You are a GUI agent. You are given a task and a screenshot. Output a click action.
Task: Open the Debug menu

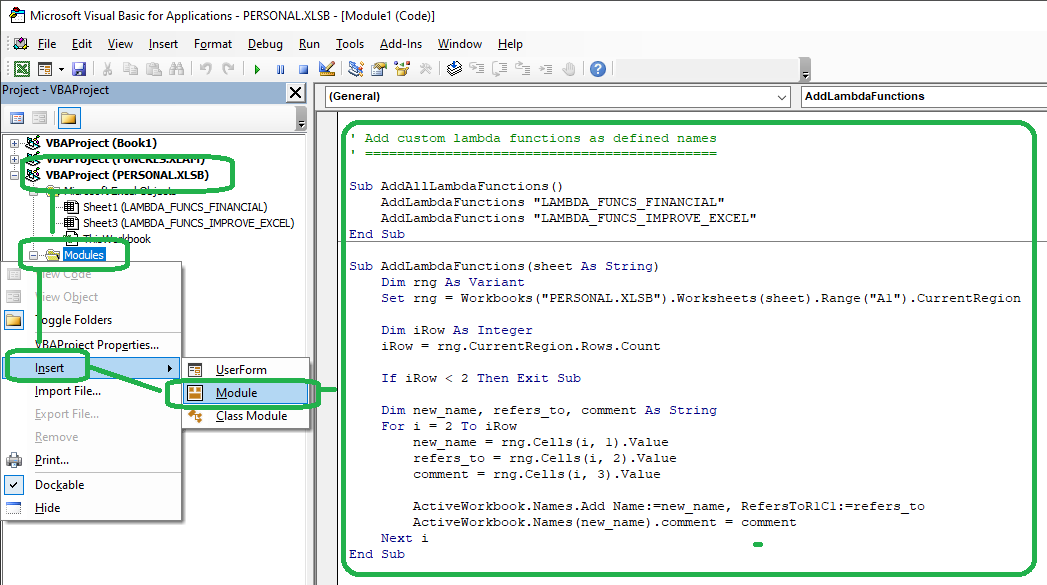click(264, 44)
